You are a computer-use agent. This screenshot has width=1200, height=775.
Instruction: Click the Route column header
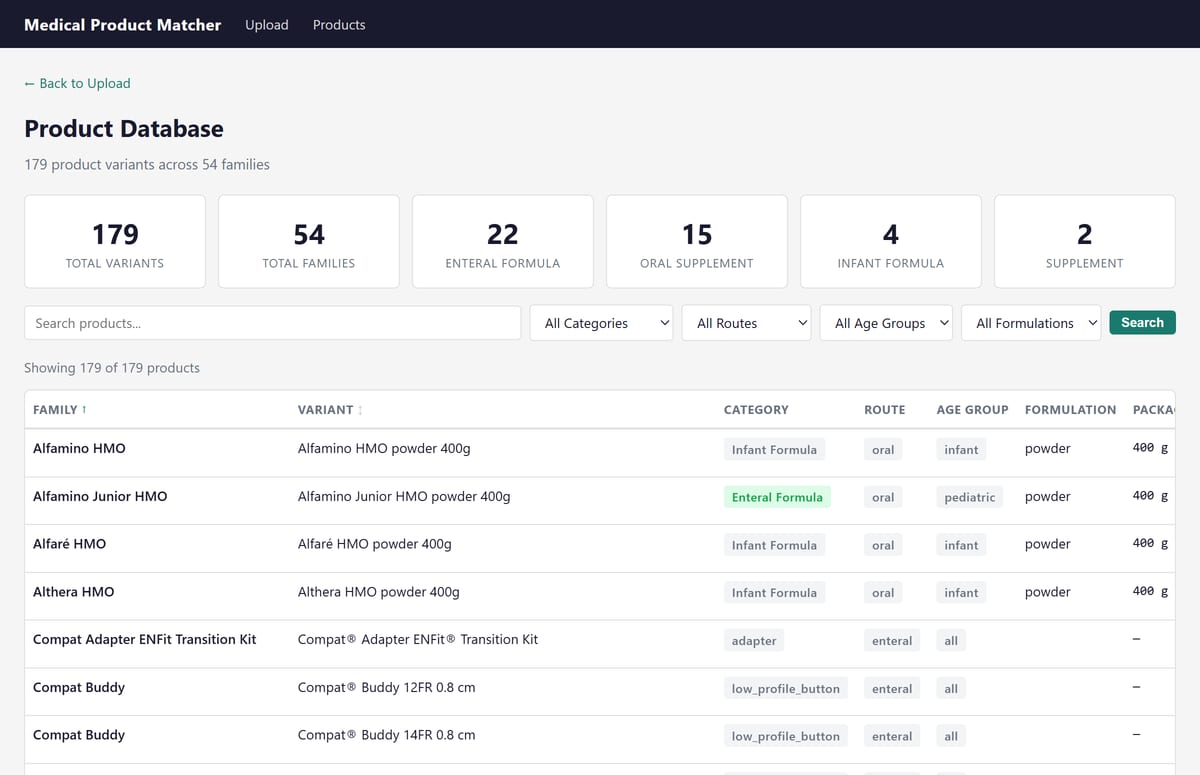point(885,410)
